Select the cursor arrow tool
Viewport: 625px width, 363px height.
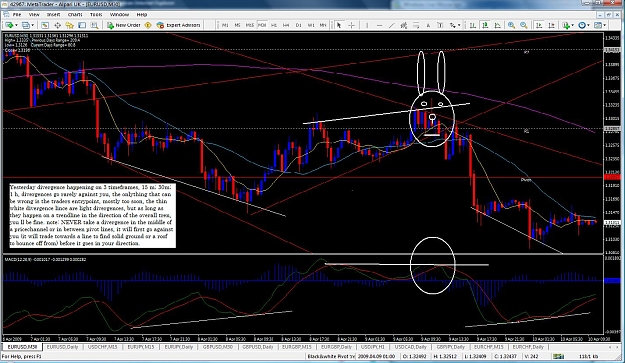tap(339, 25)
